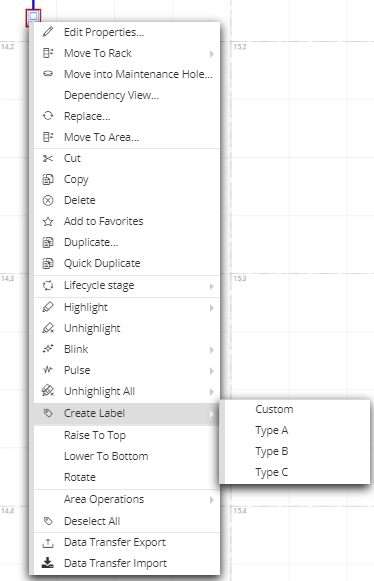Image resolution: width=374 pixels, height=581 pixels.
Task: Click the Data Transfer Import download icon
Action: click(47, 563)
